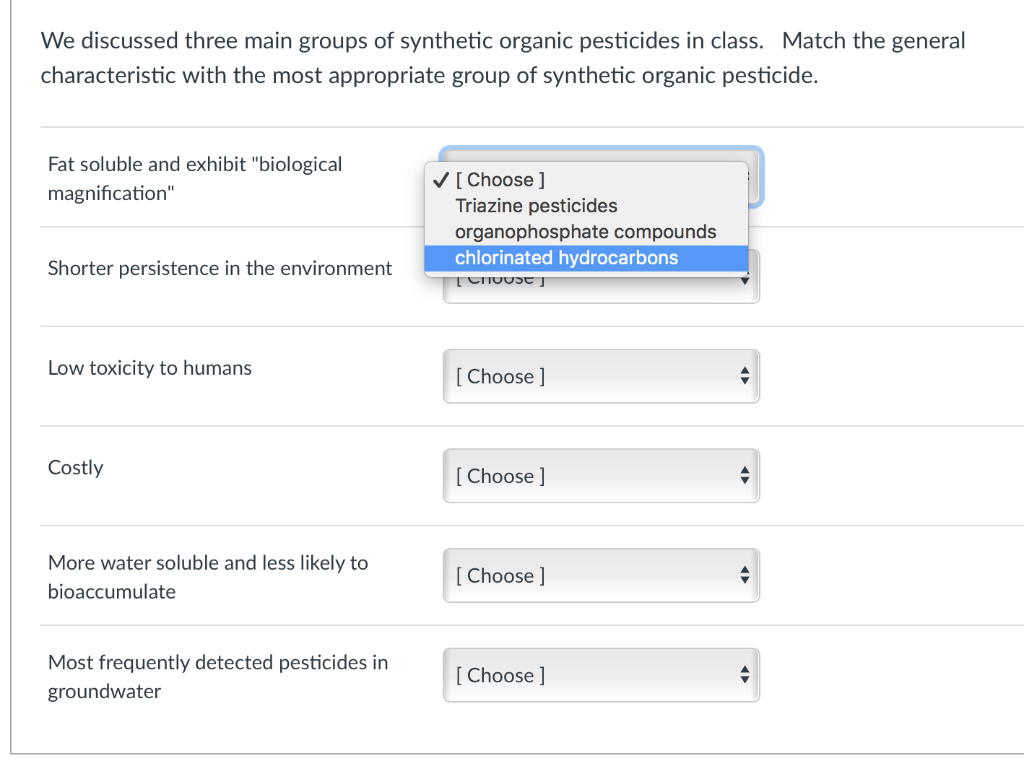Click up-down arrow icon in Costly row

743,477
